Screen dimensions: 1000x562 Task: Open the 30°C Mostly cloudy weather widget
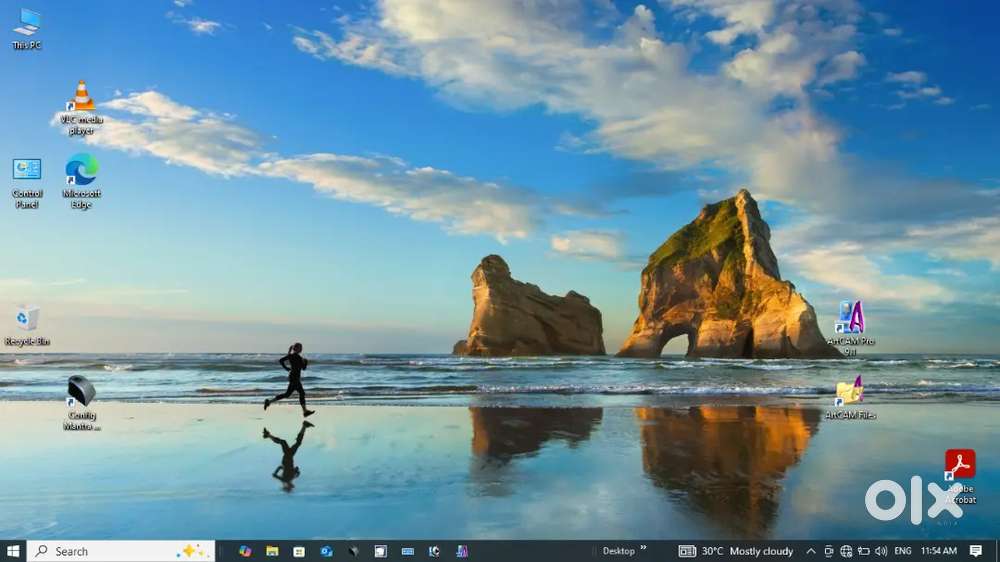[x=737, y=551]
